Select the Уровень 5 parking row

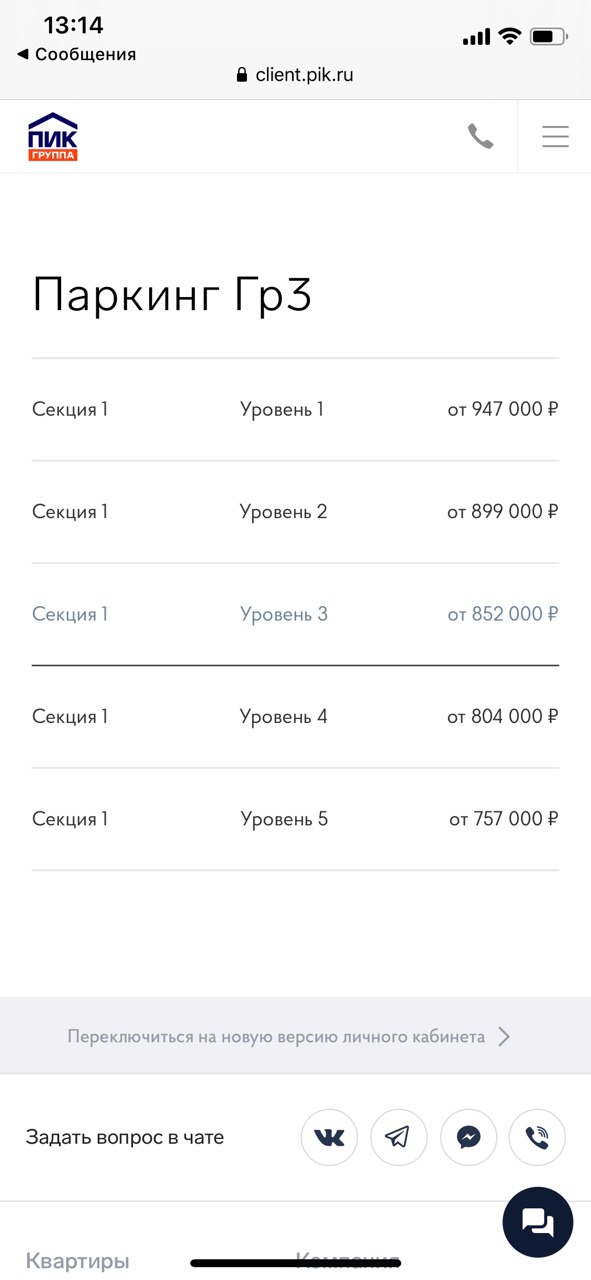click(x=295, y=819)
